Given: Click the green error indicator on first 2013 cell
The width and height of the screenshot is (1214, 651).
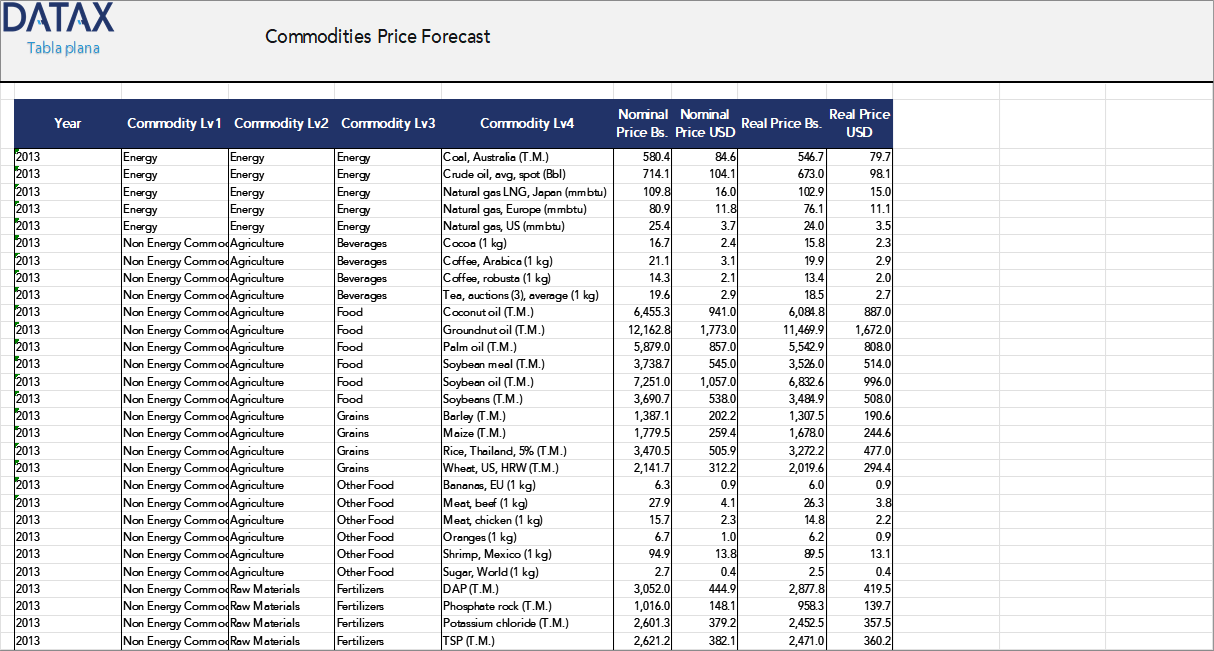Looking at the screenshot, I should 17,152.
